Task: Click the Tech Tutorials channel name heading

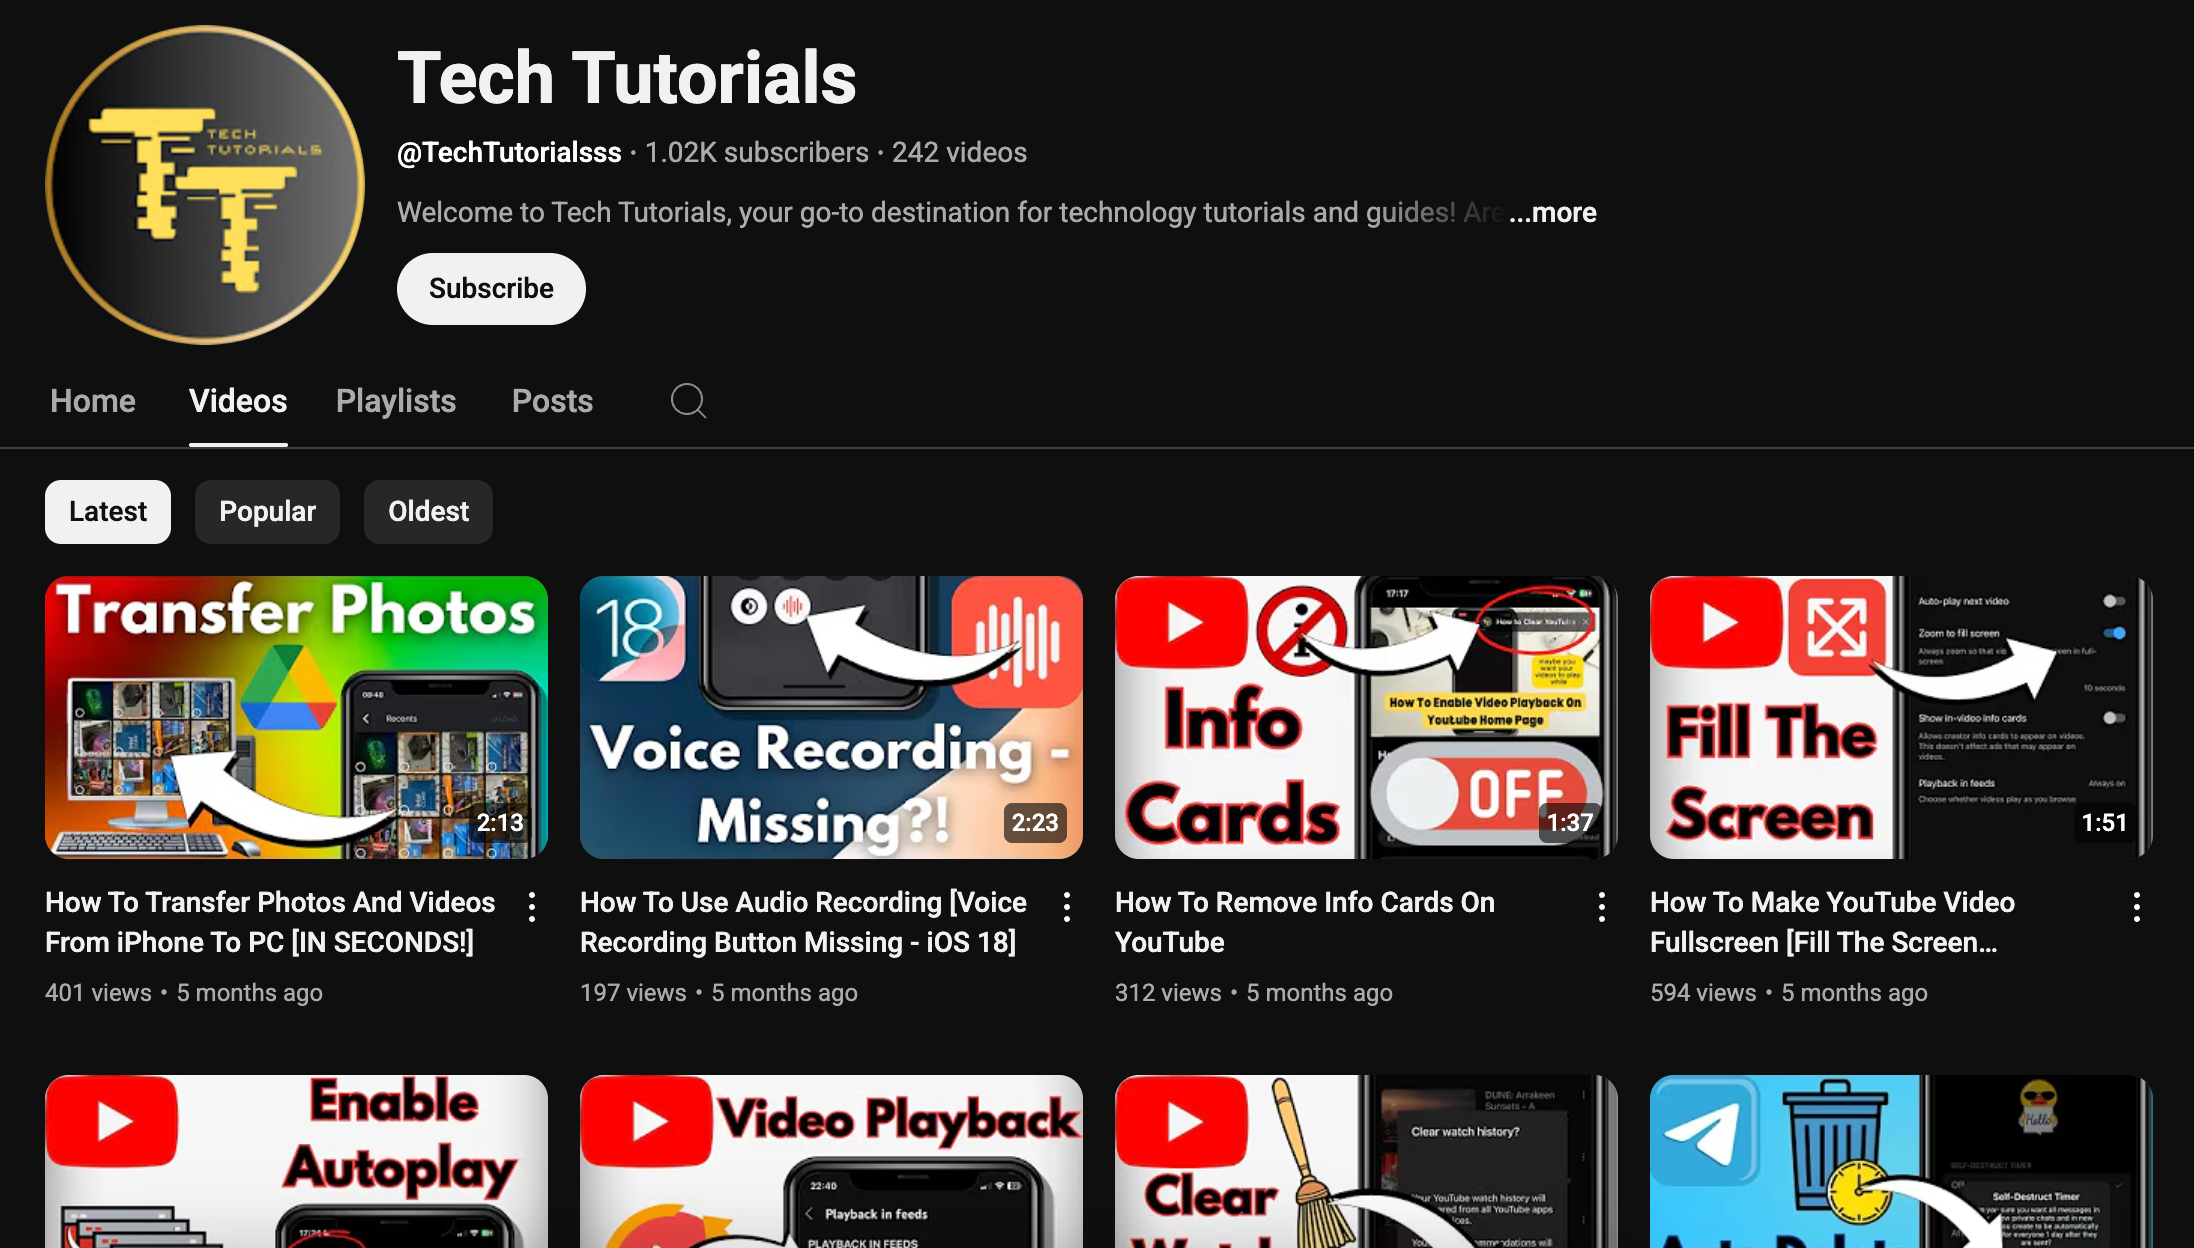Action: (627, 78)
